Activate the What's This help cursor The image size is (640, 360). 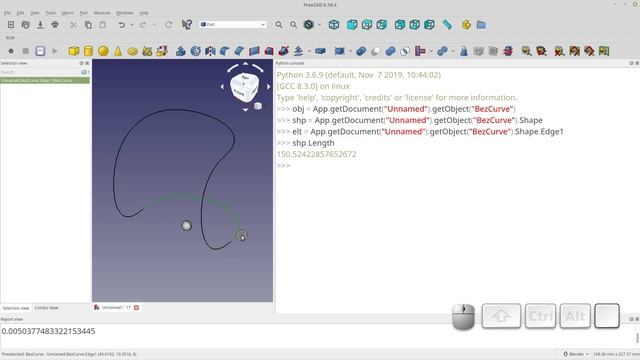pos(187,25)
